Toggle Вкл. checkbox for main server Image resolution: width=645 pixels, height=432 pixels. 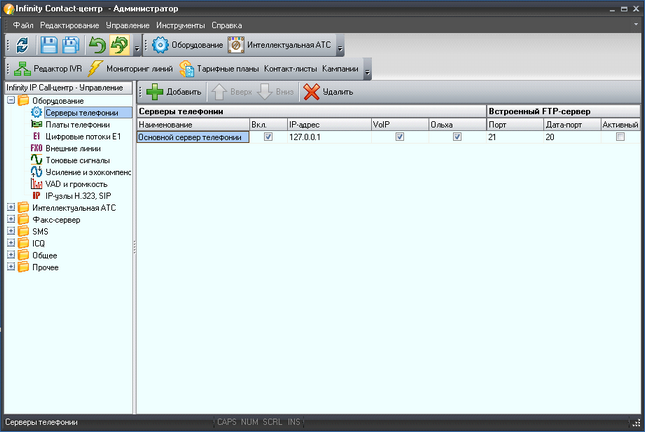point(268,137)
